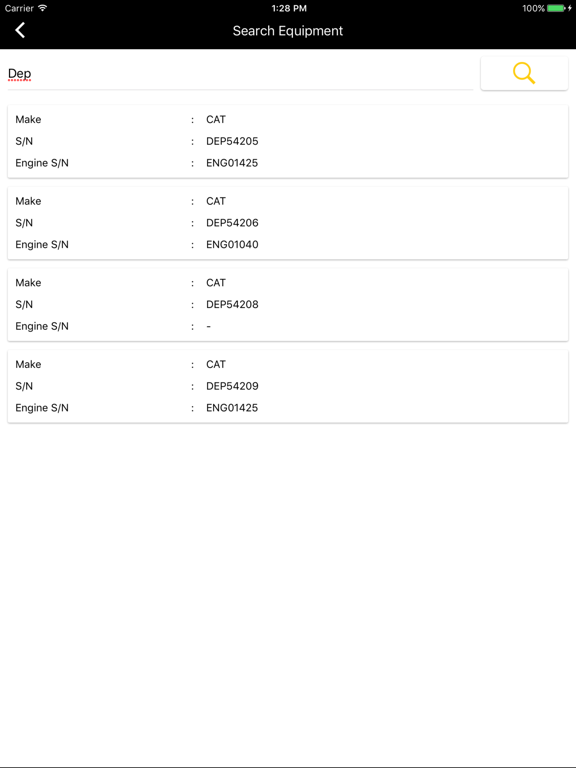This screenshot has height=768, width=576.
Task: Select Make CAT in first card
Action: 216,120
